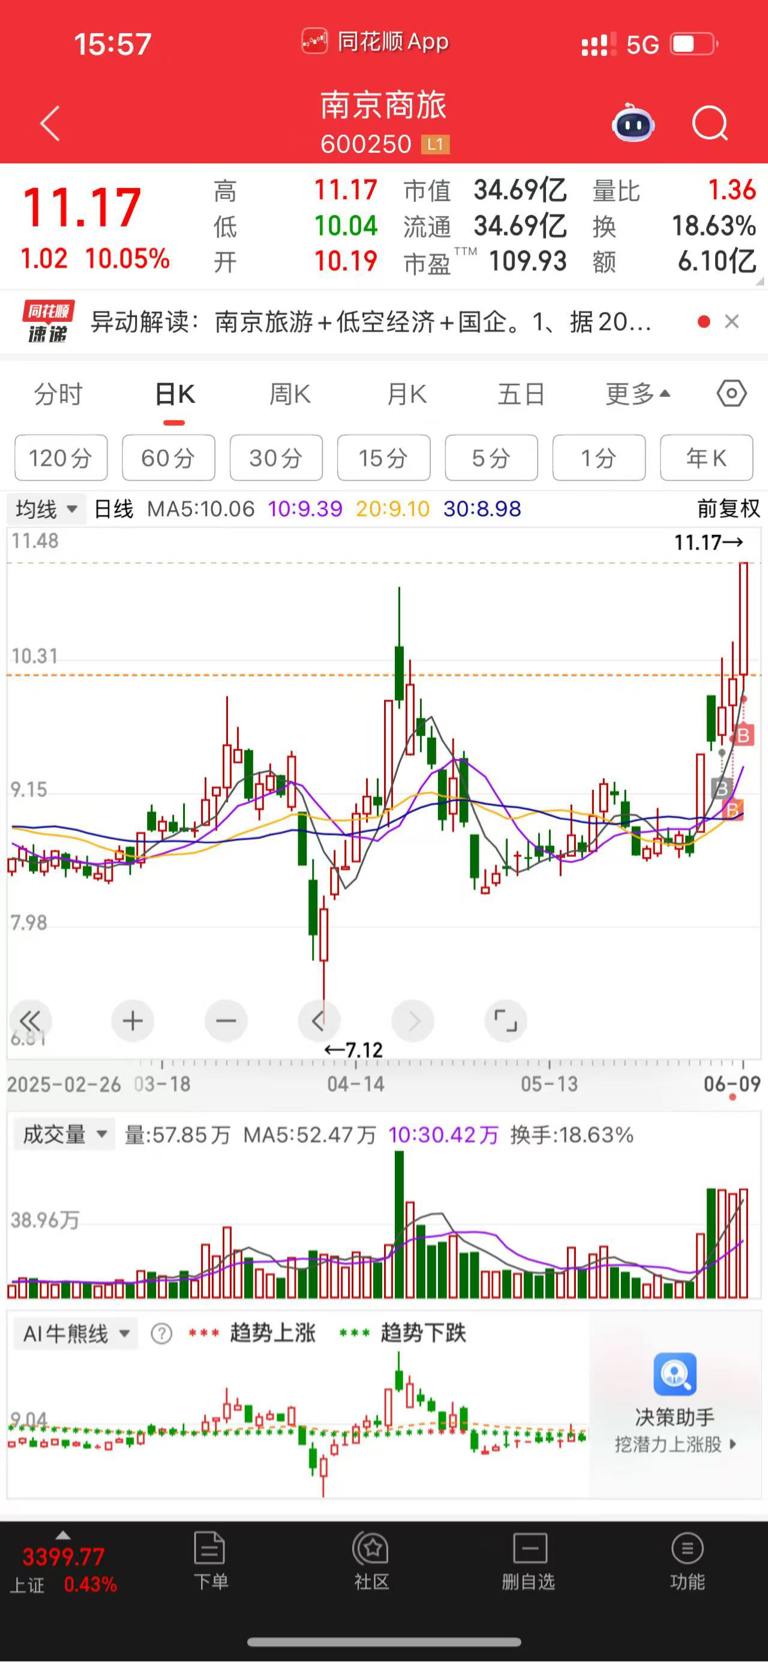Screen dimensions: 768x1662
Task: Tap 04-14 date on axis
Action: coord(355,1084)
